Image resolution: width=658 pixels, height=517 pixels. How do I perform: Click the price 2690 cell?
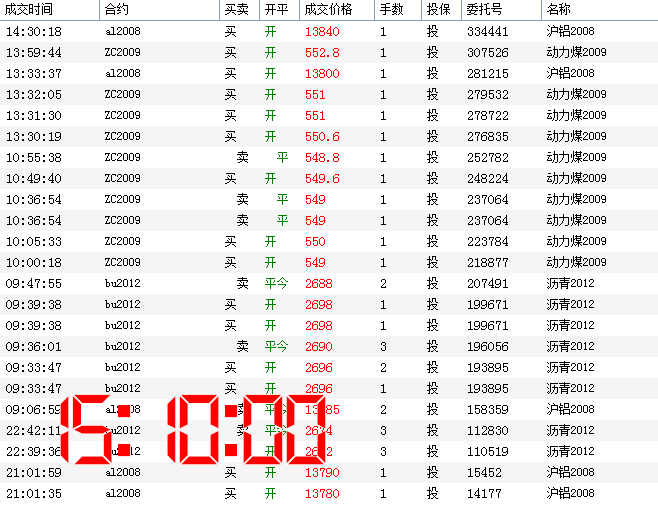tap(318, 347)
